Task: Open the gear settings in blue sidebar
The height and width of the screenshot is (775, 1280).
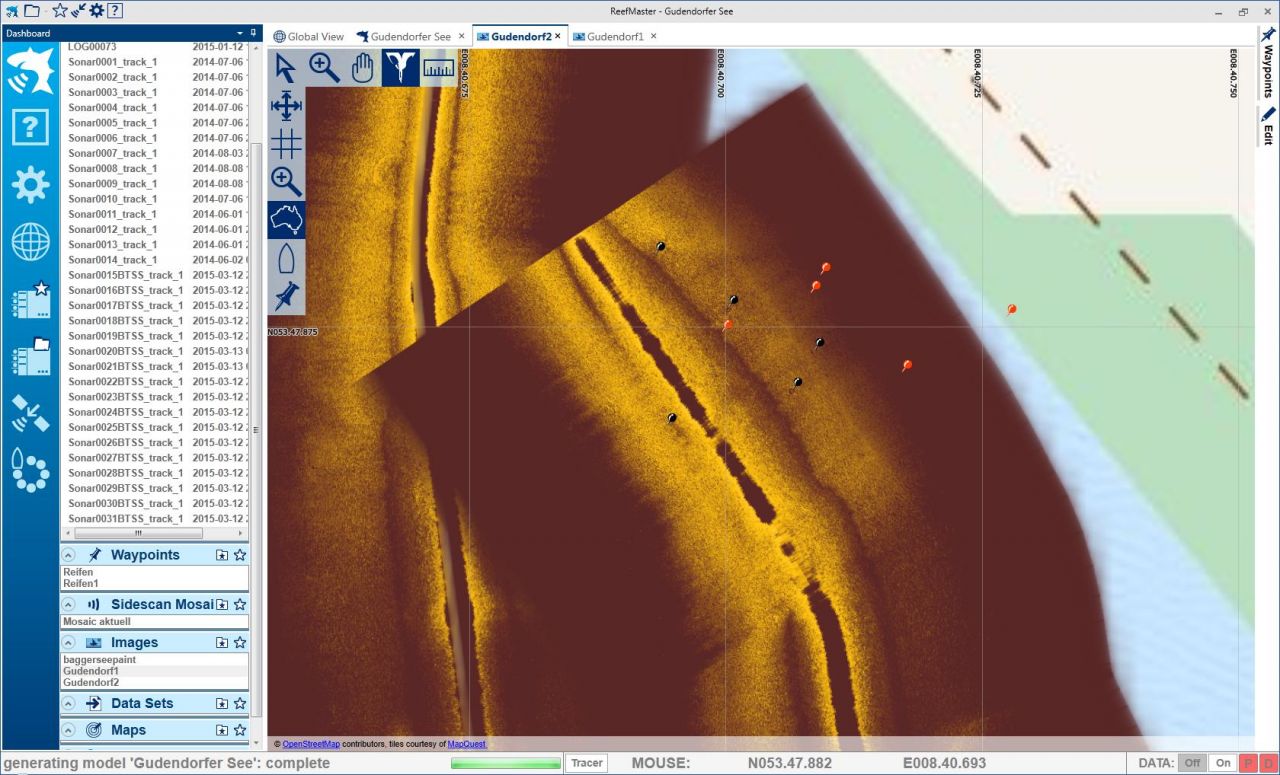Action: [30, 185]
